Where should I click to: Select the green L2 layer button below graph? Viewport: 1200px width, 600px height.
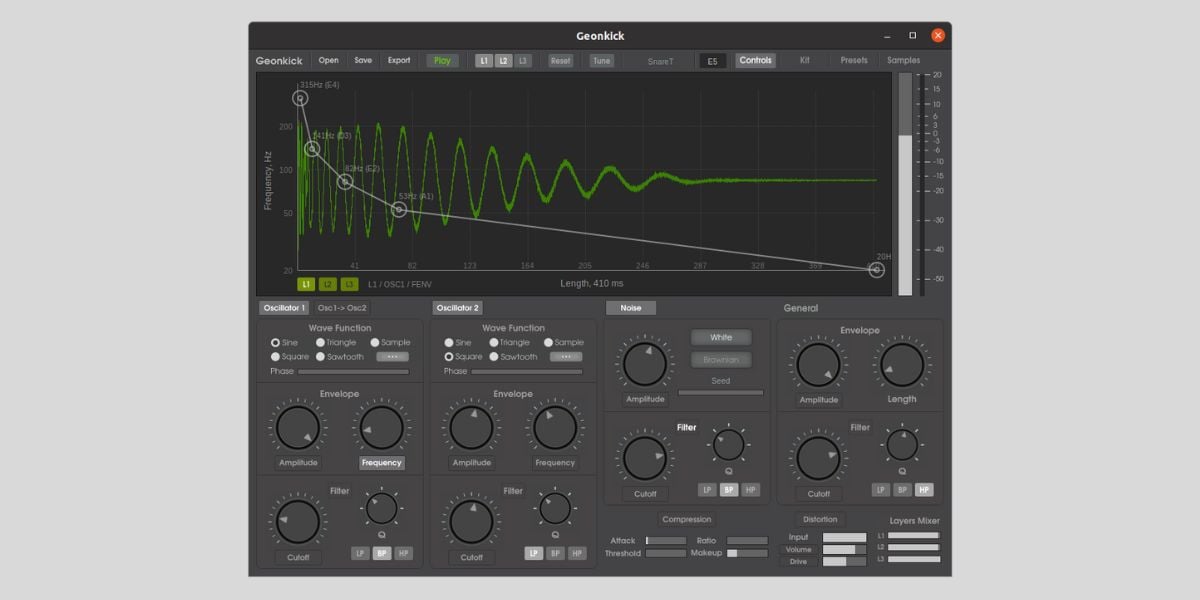click(x=328, y=284)
